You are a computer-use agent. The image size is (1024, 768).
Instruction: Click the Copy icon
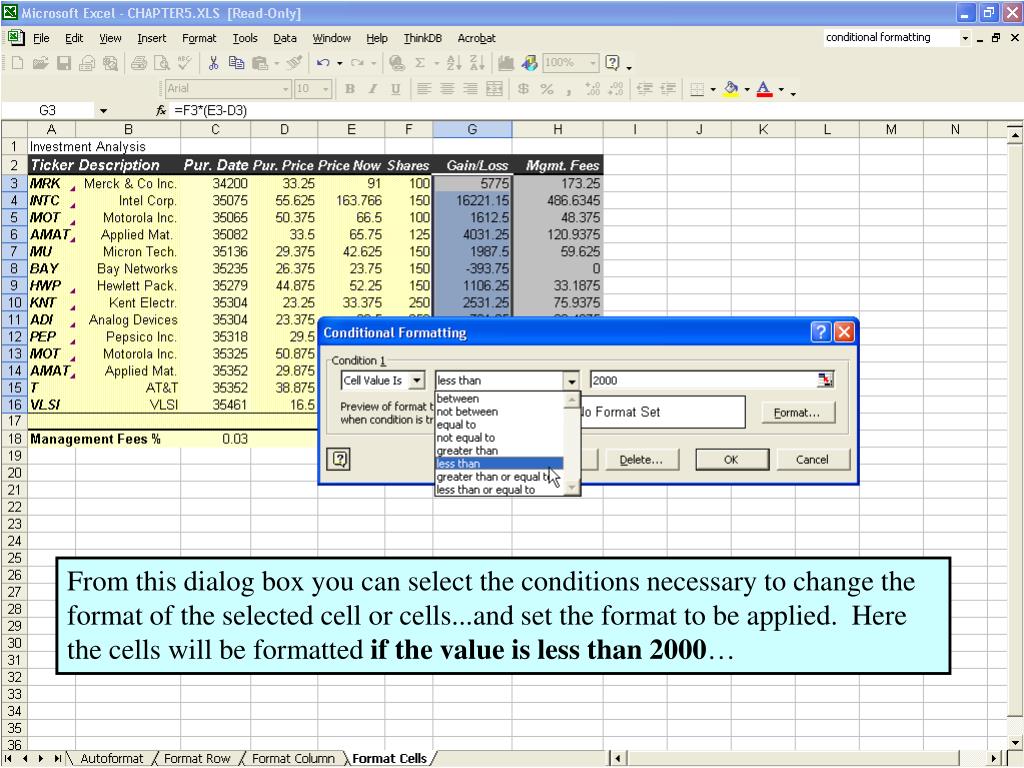click(236, 63)
